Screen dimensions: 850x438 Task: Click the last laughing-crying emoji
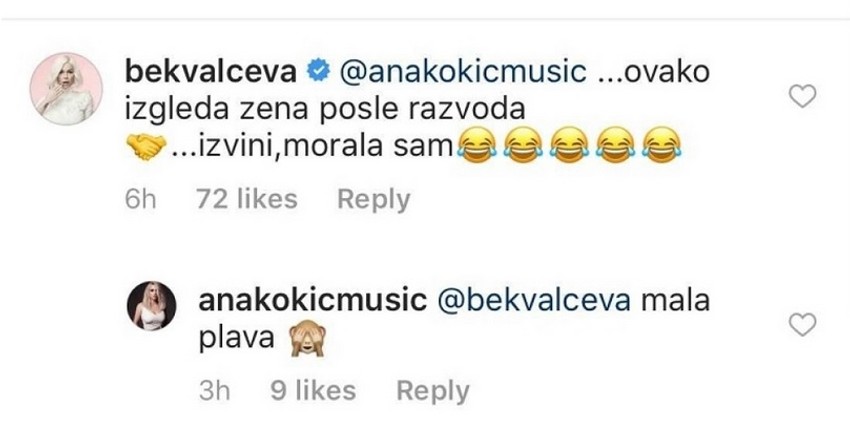661,145
